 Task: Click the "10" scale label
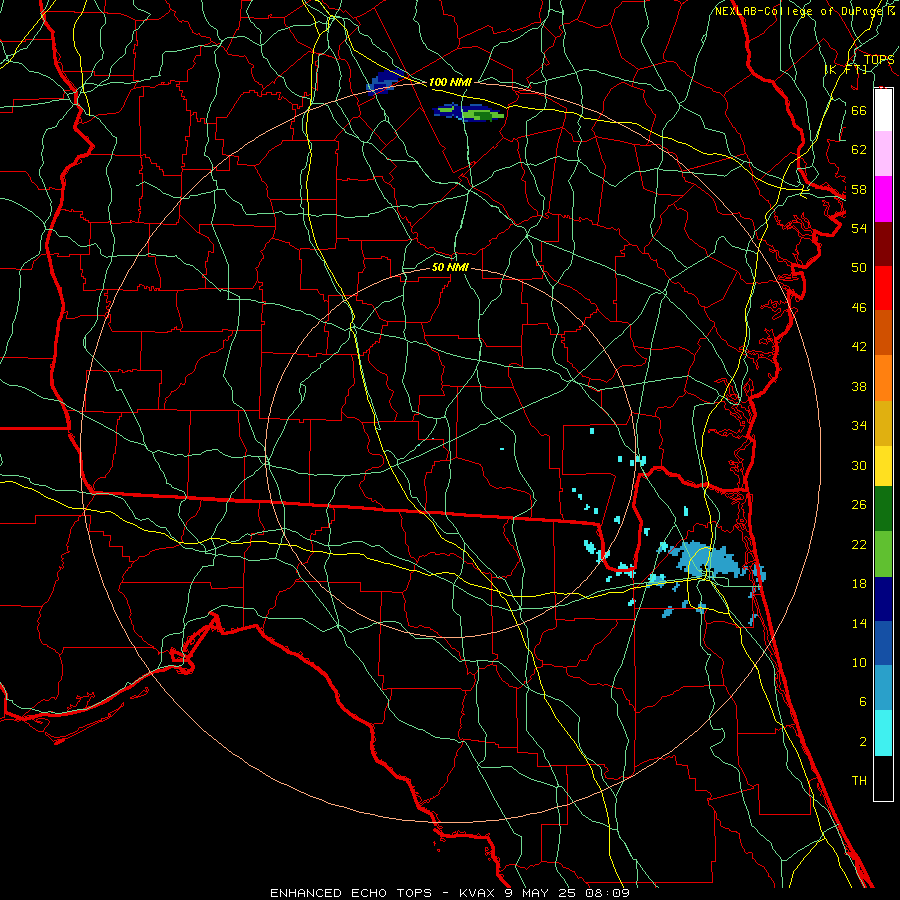pos(859,663)
